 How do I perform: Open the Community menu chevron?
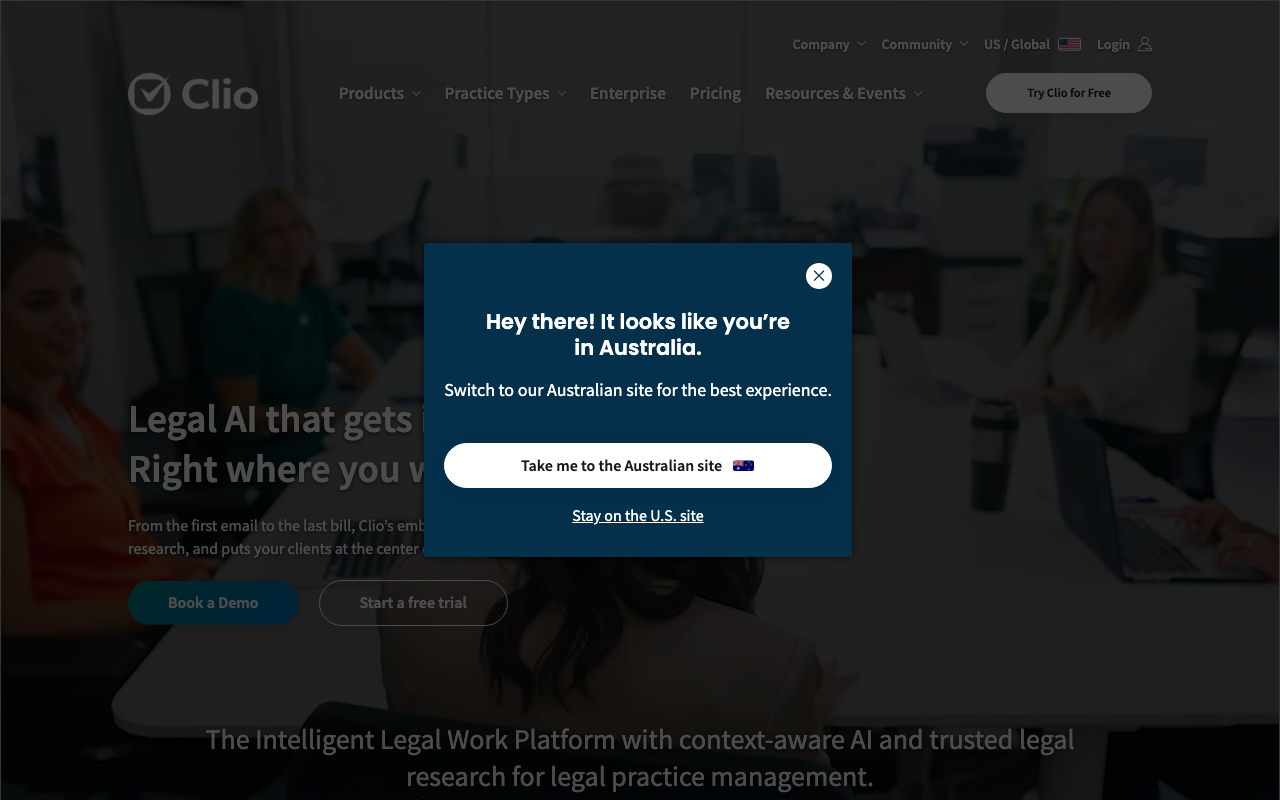pyautogui.click(x=963, y=44)
